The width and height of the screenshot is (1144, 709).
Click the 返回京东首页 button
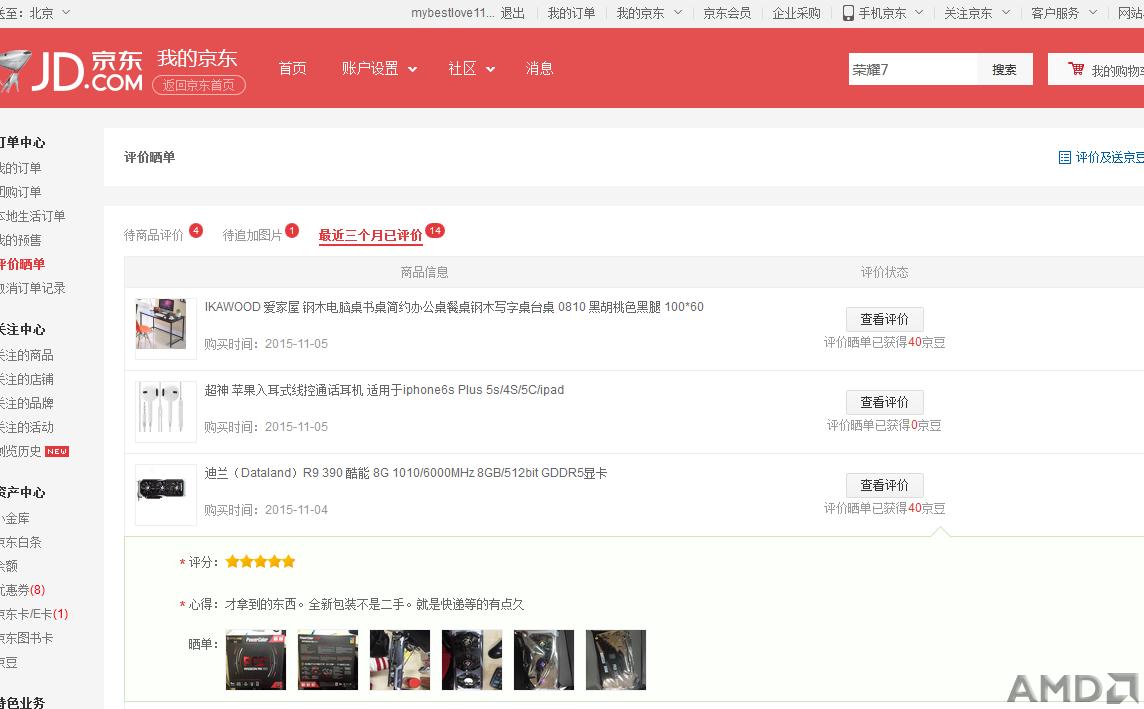(198, 85)
